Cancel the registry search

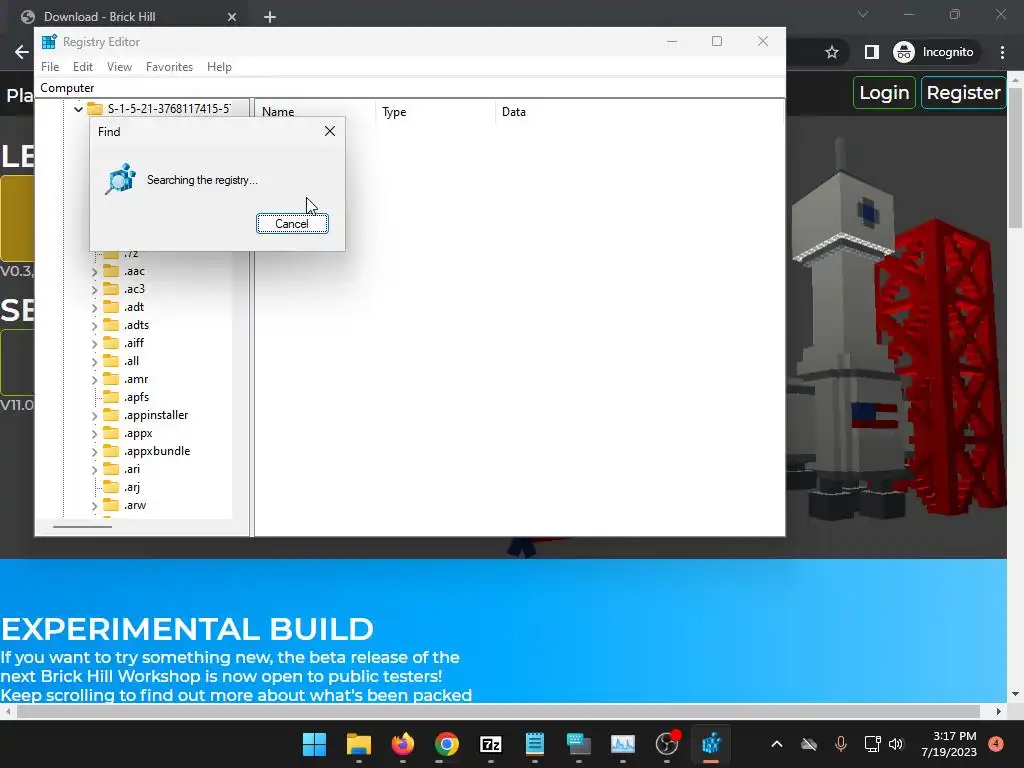pyautogui.click(x=292, y=223)
